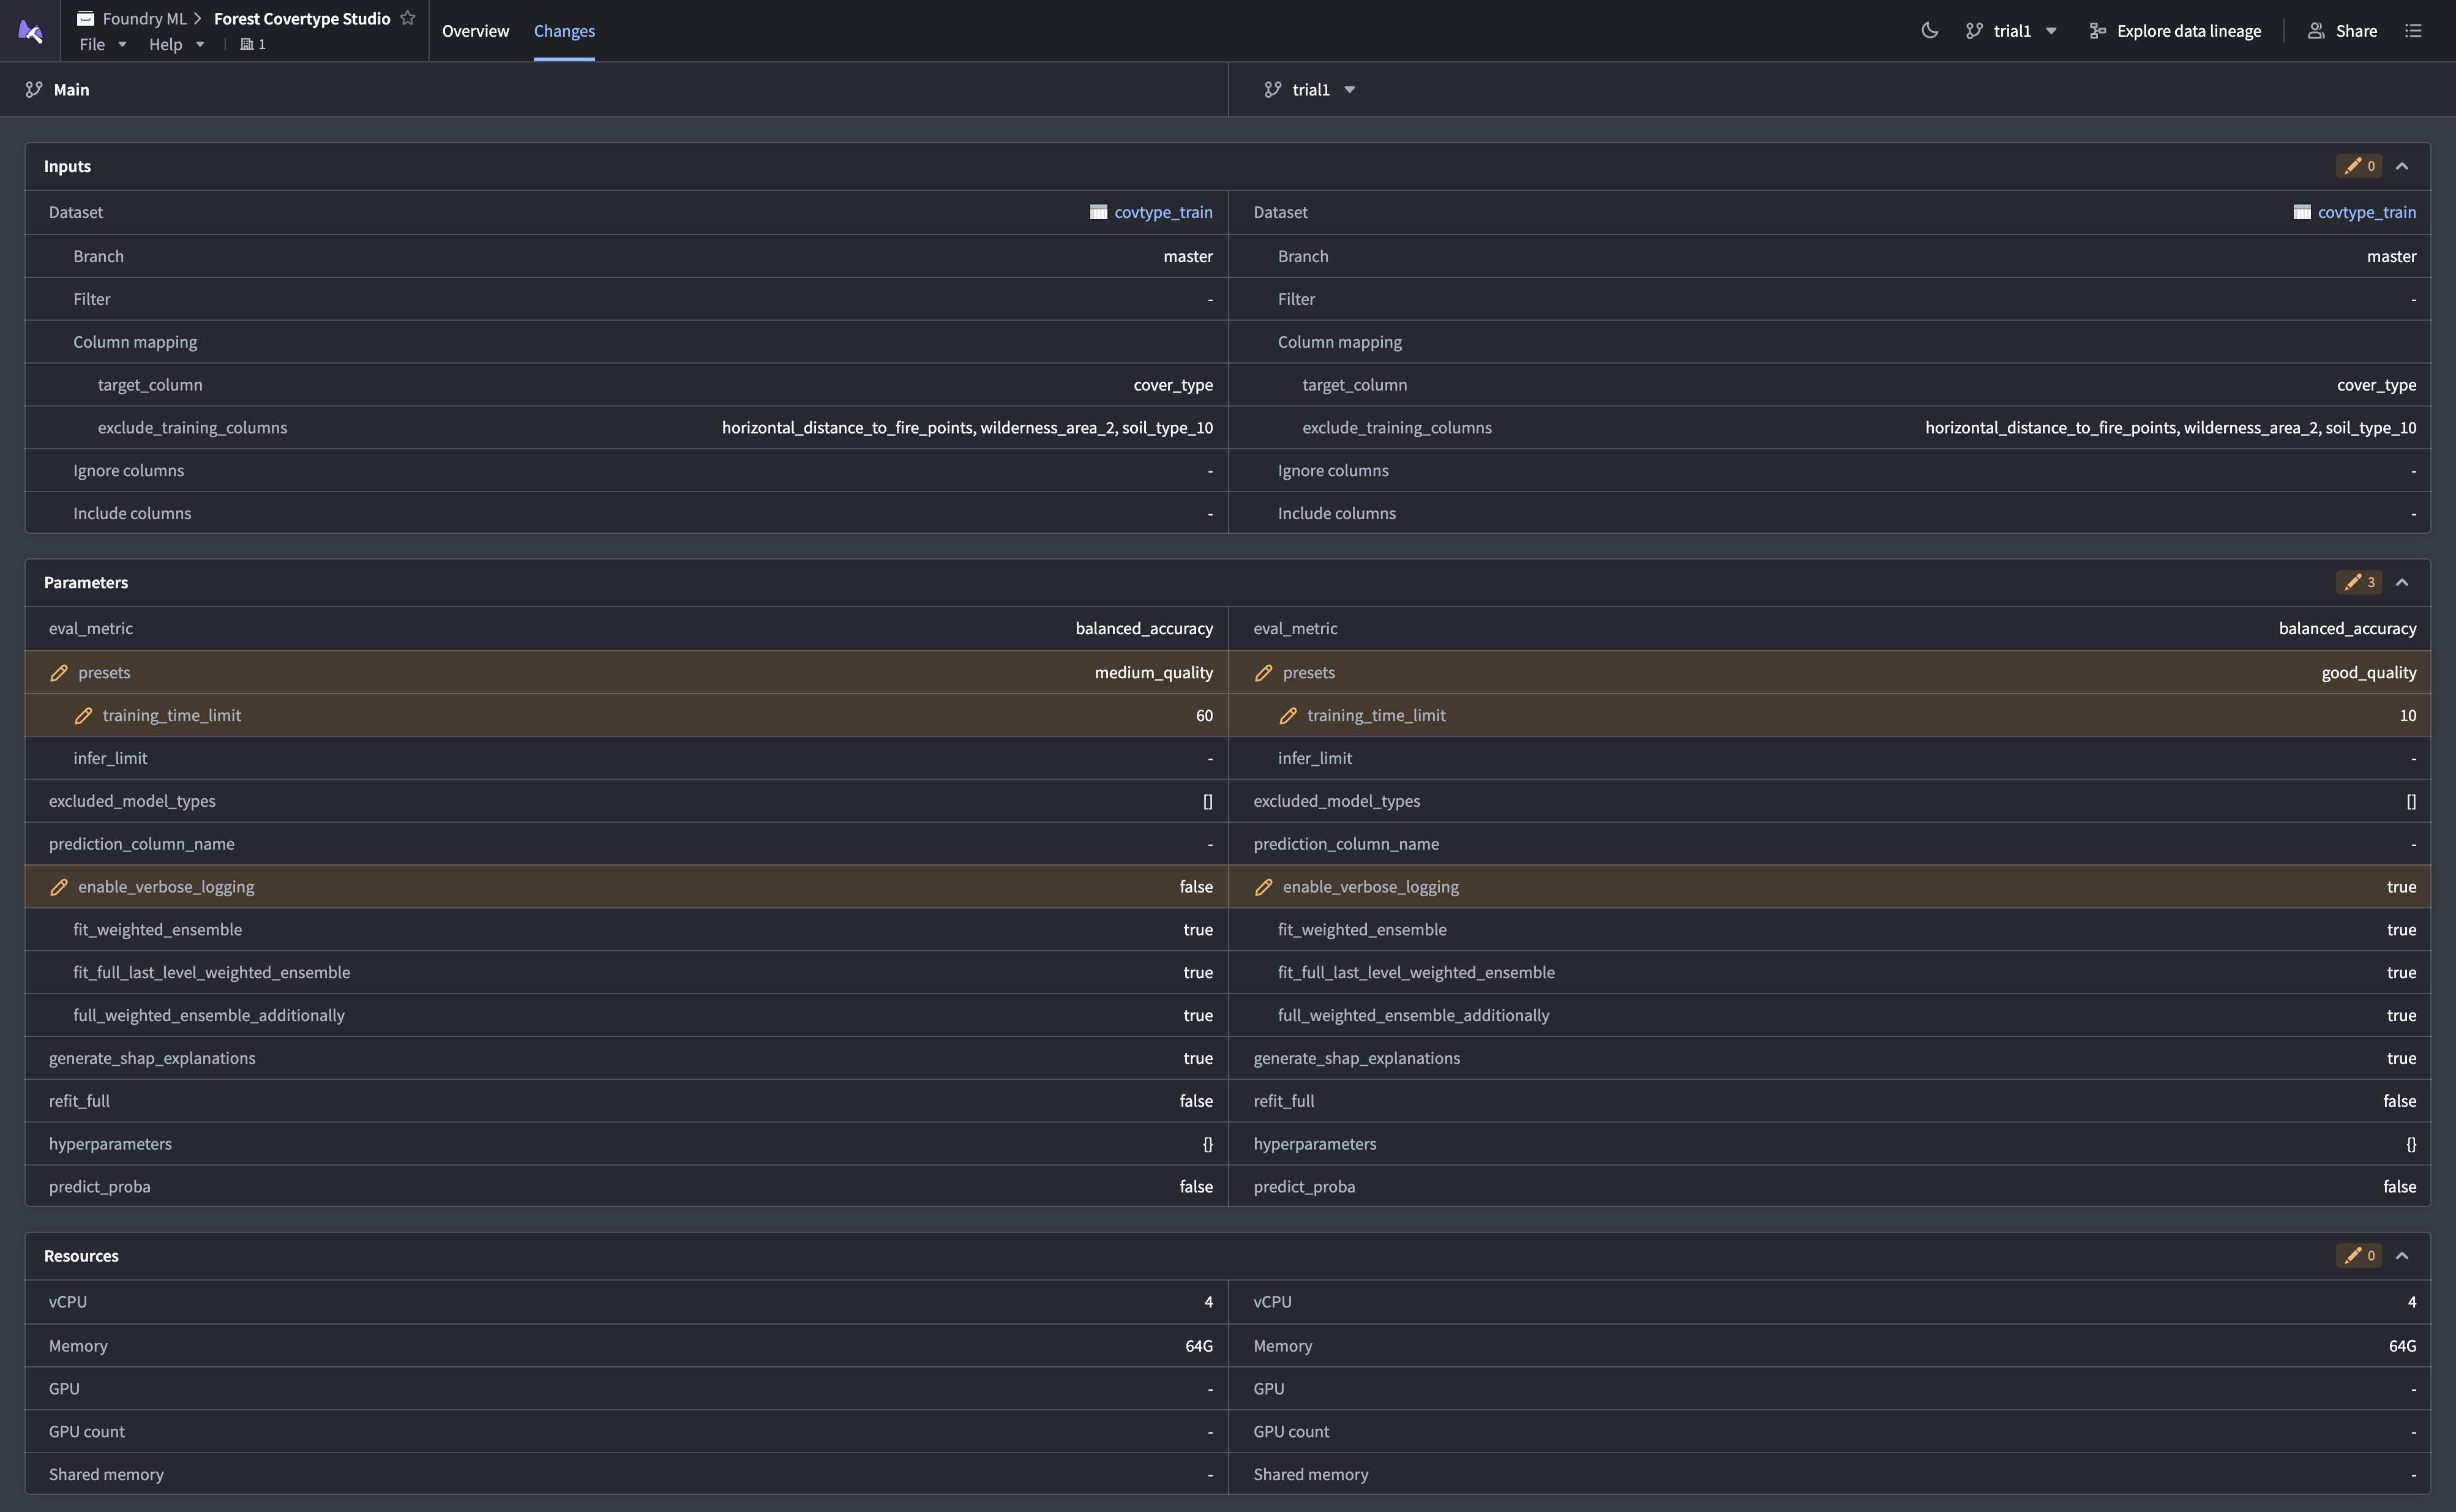
Task: Click the organization count icon labeled 1
Action: [x=253, y=44]
